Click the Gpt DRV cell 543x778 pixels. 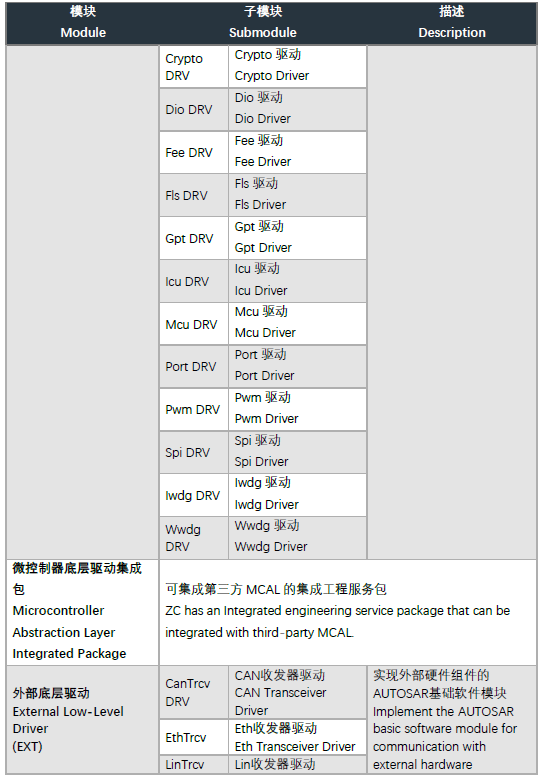[194, 239]
